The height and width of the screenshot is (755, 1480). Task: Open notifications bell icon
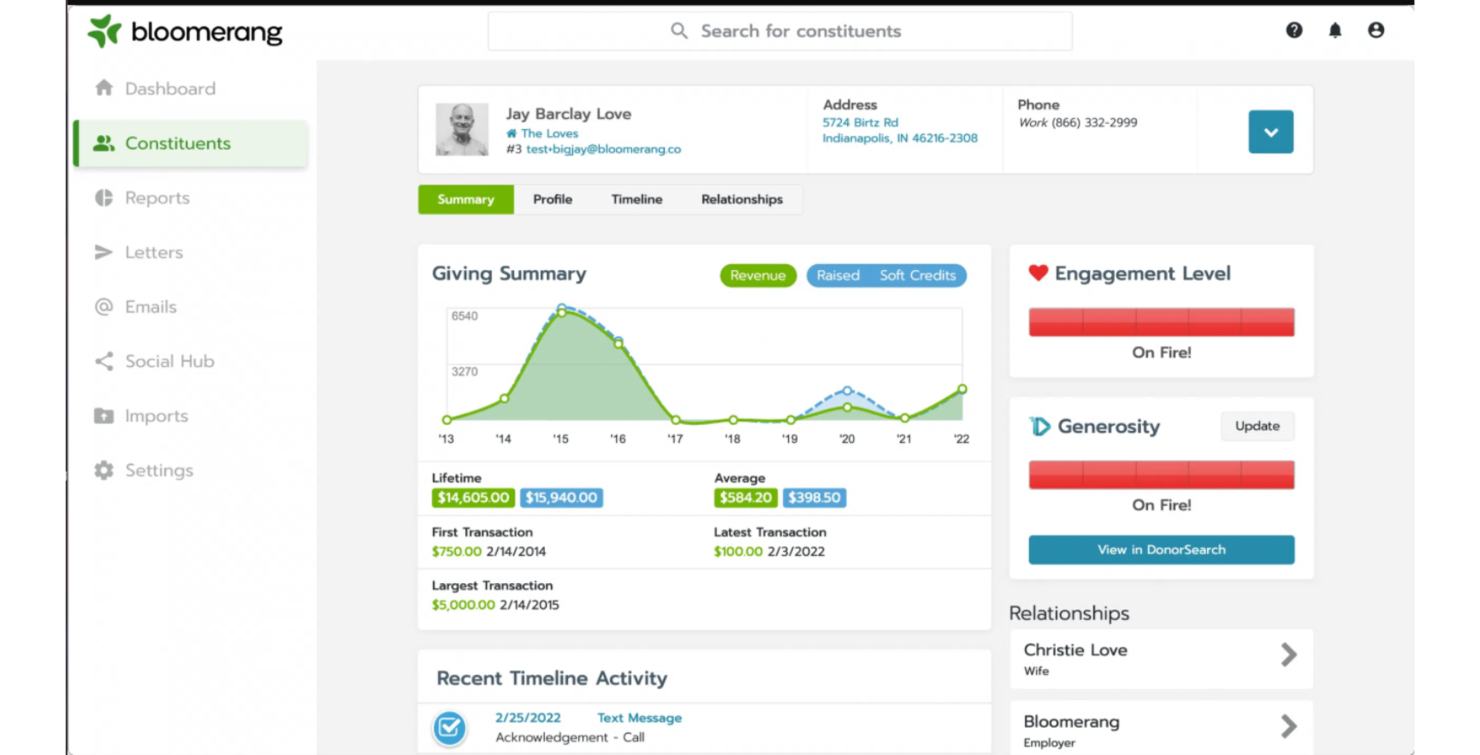coord(1335,31)
